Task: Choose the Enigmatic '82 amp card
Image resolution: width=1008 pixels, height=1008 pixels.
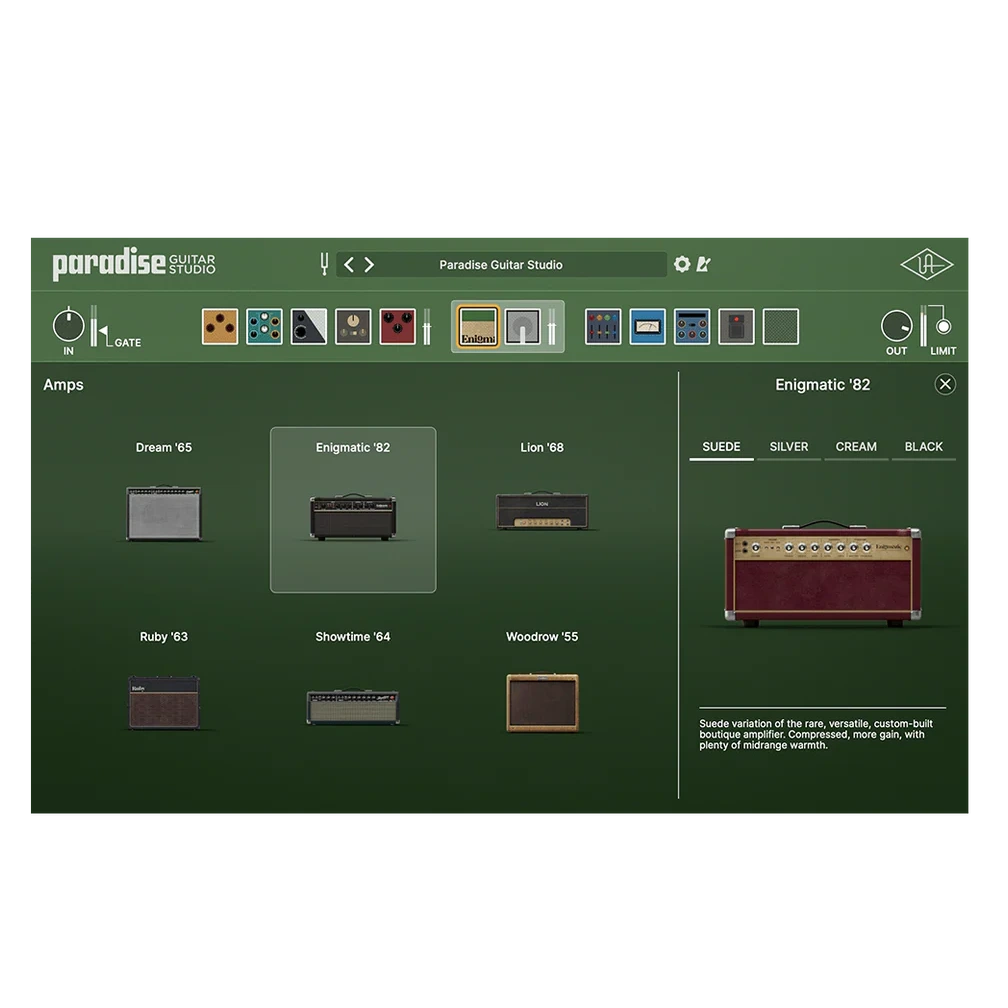Action: point(353,510)
